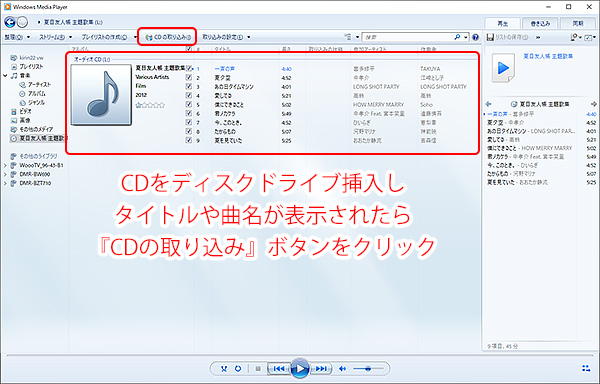Click the large blue play thumbnail in the list pane
The image size is (600, 384).
pos(503,68)
